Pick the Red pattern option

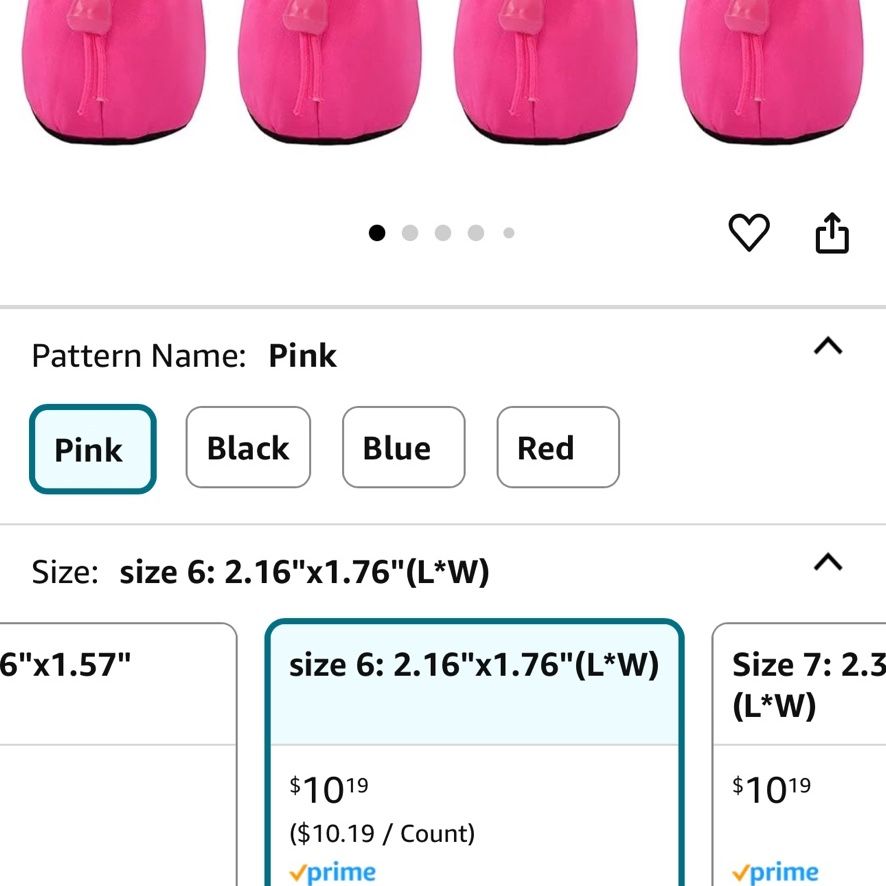[x=558, y=447]
